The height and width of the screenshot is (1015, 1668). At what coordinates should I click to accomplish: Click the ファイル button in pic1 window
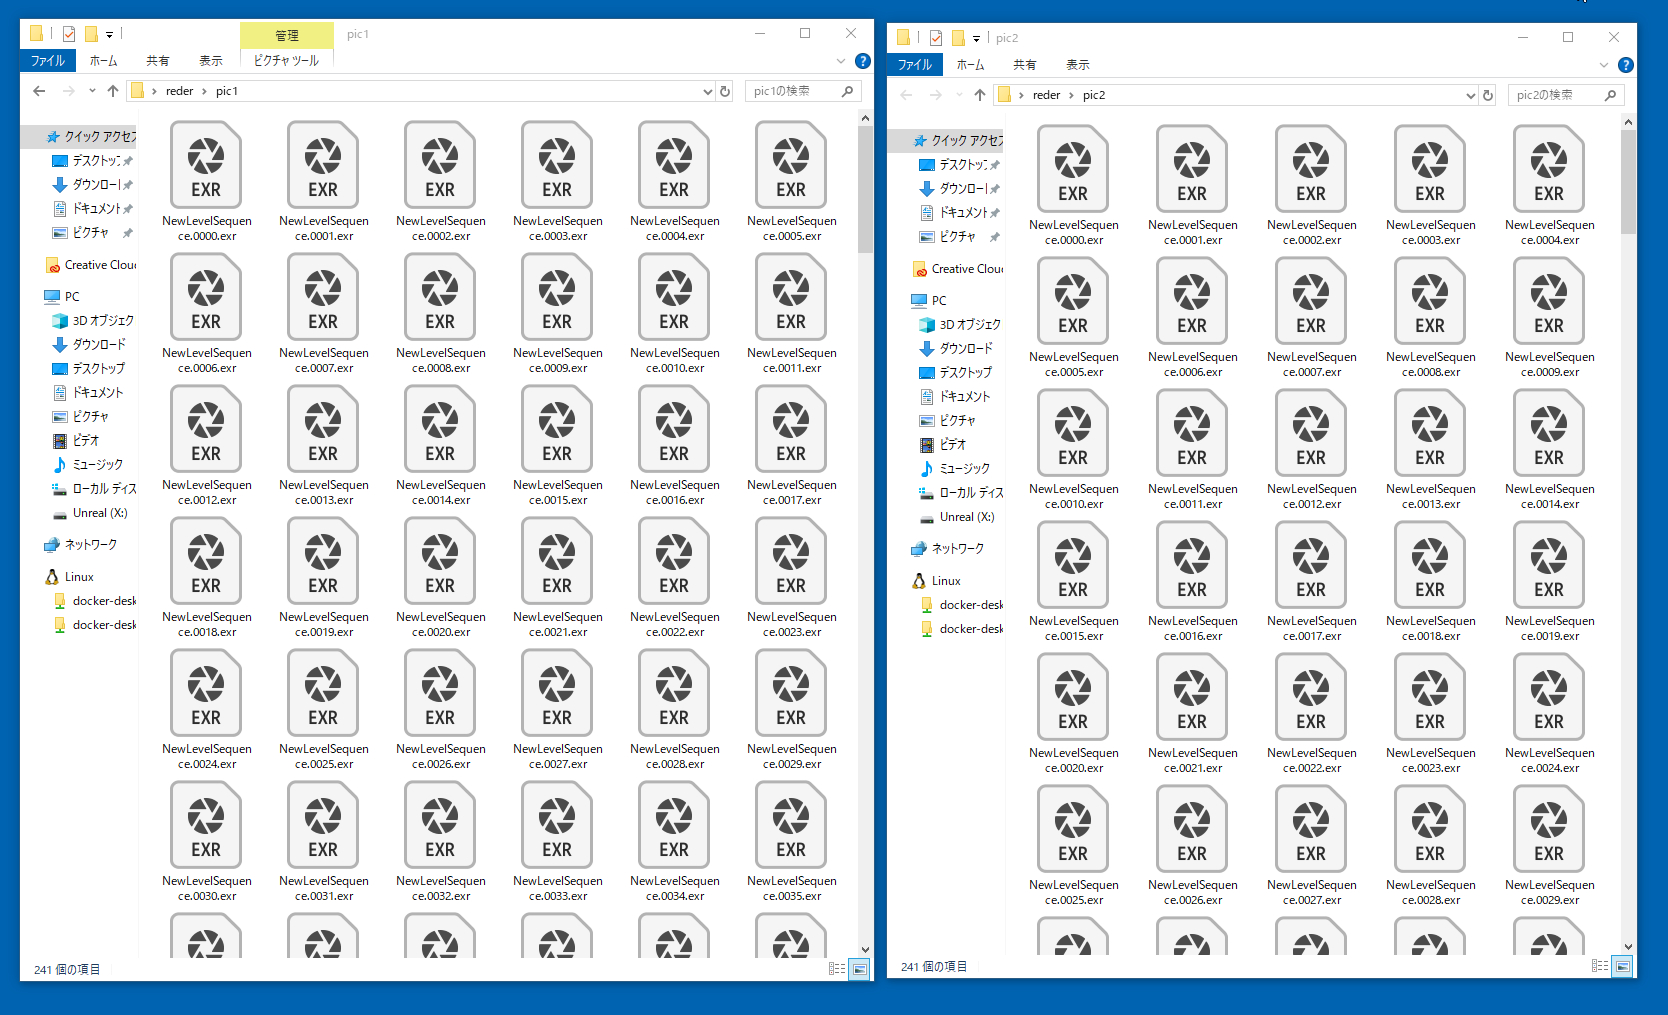tap(47, 61)
